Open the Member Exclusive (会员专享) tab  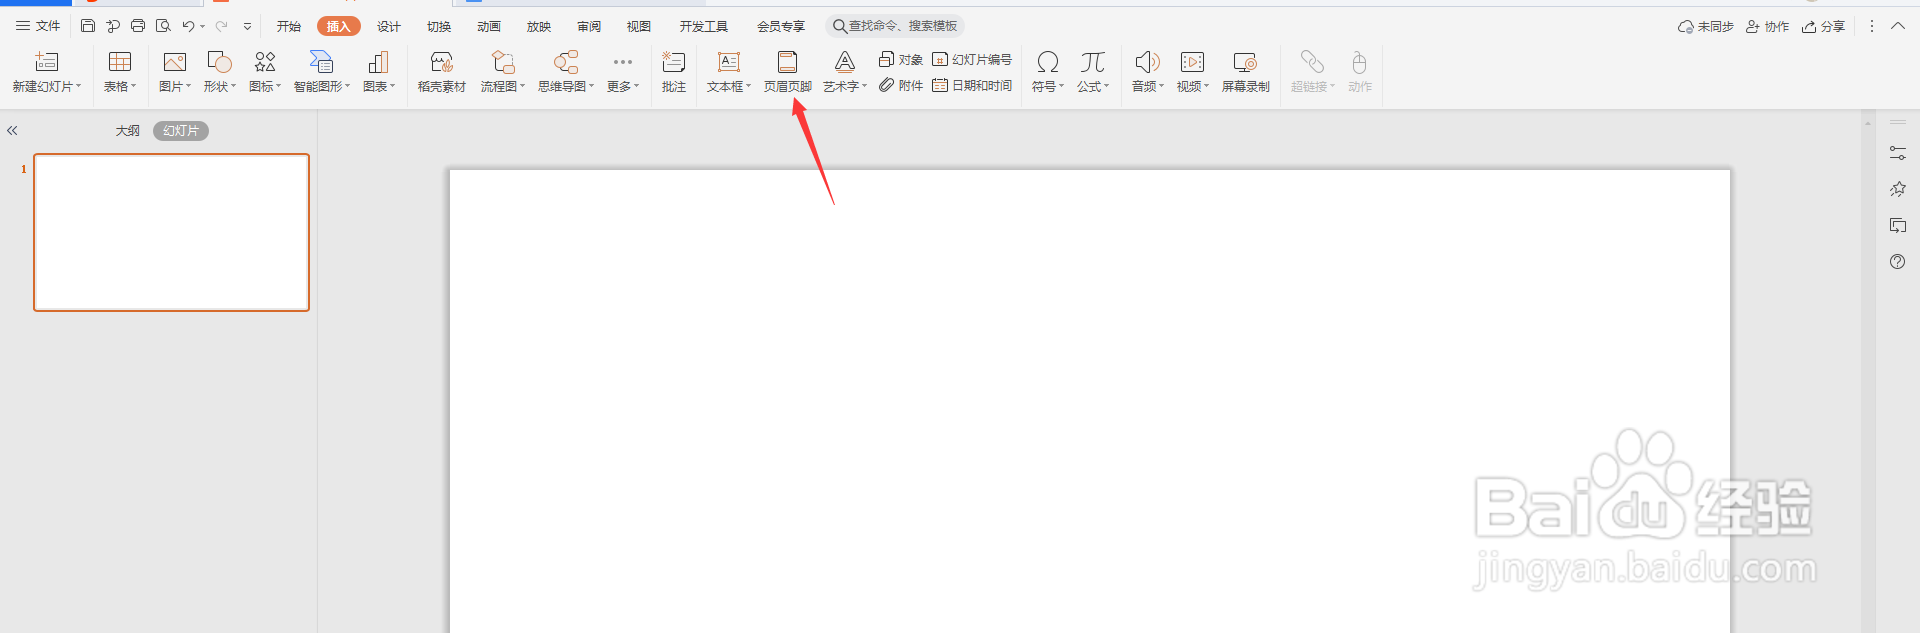(x=781, y=27)
